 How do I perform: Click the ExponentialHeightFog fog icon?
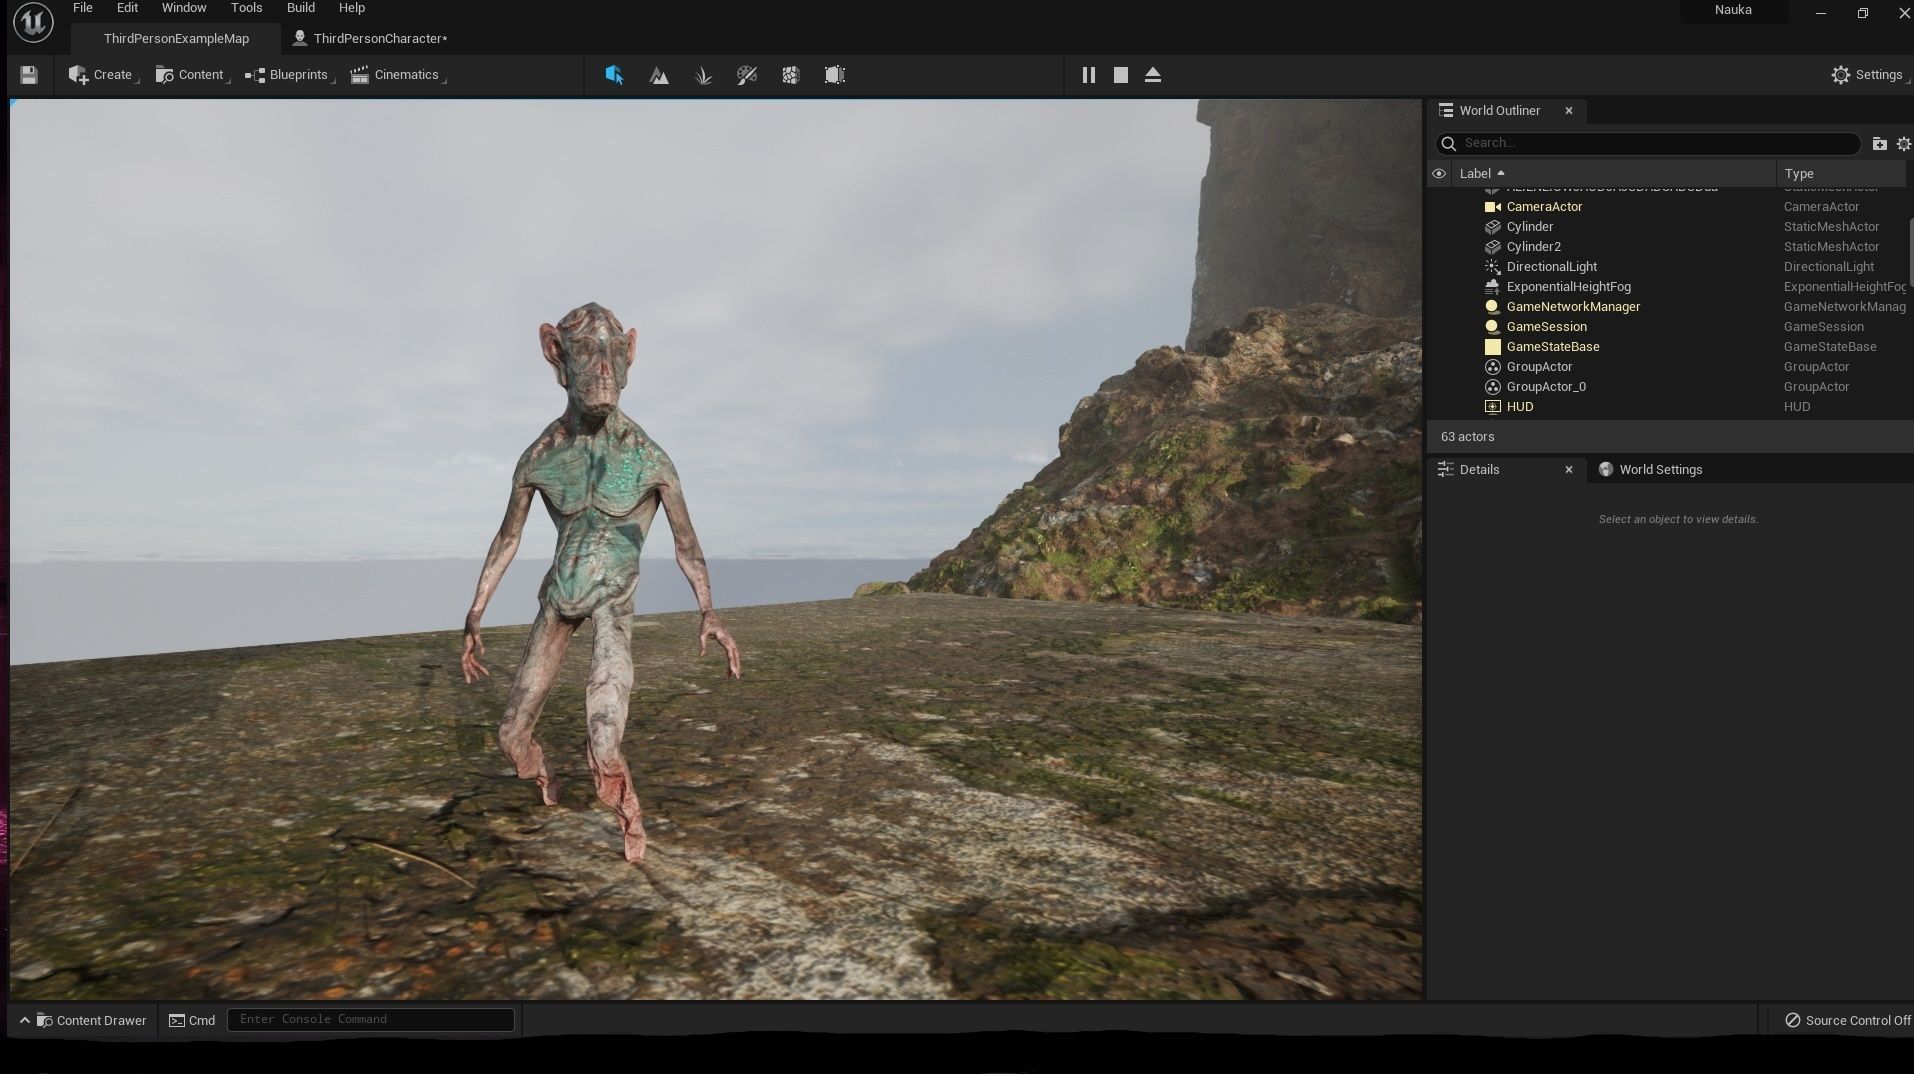[x=1493, y=287]
